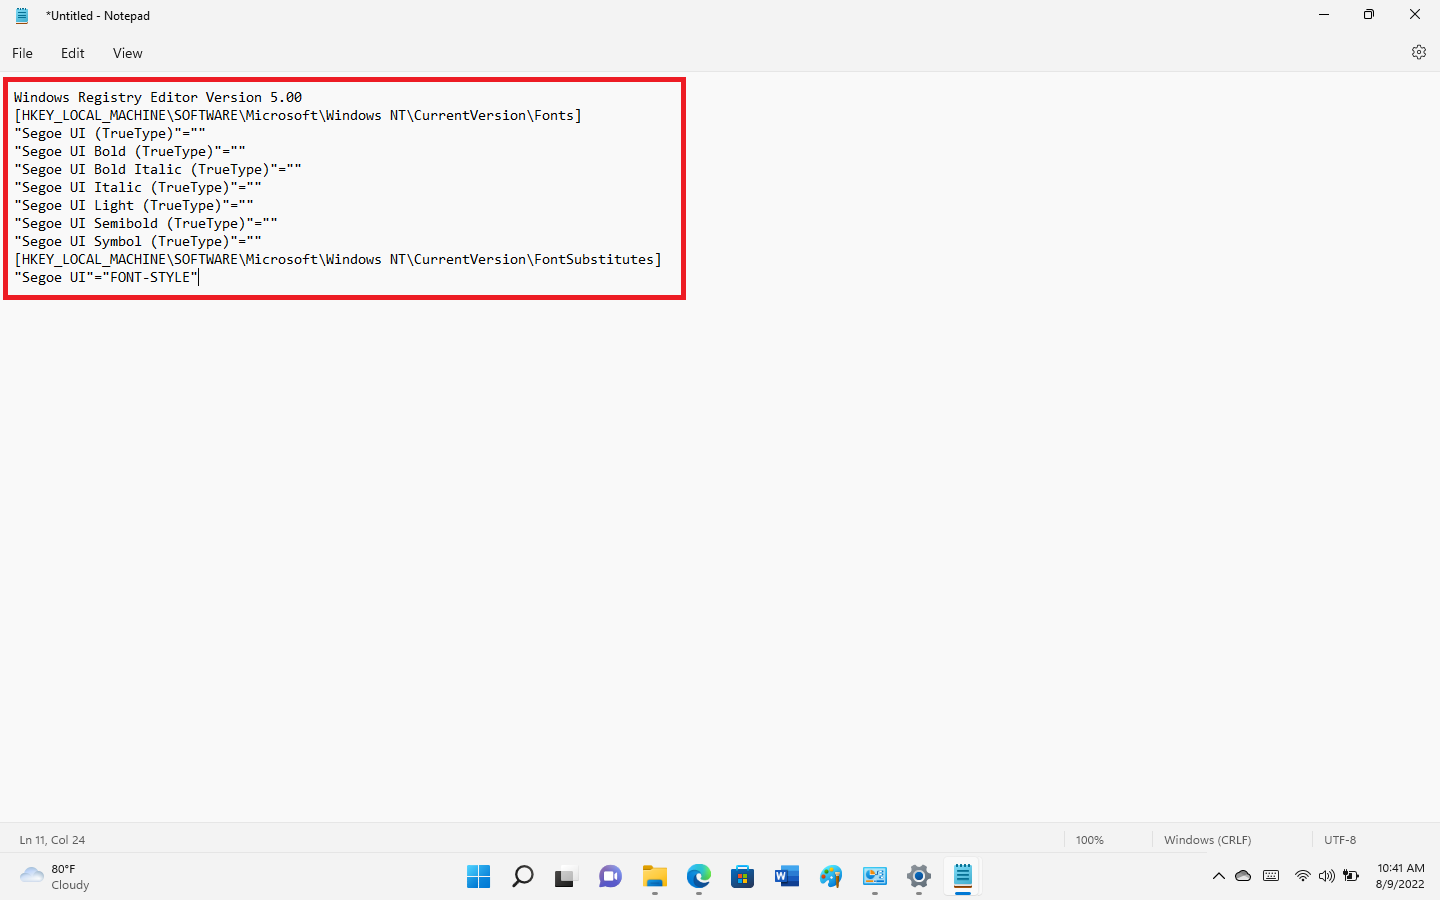The width and height of the screenshot is (1440, 900).
Task: Click the "Segoe UI Semibold (TrueType)" line
Action: tap(146, 223)
